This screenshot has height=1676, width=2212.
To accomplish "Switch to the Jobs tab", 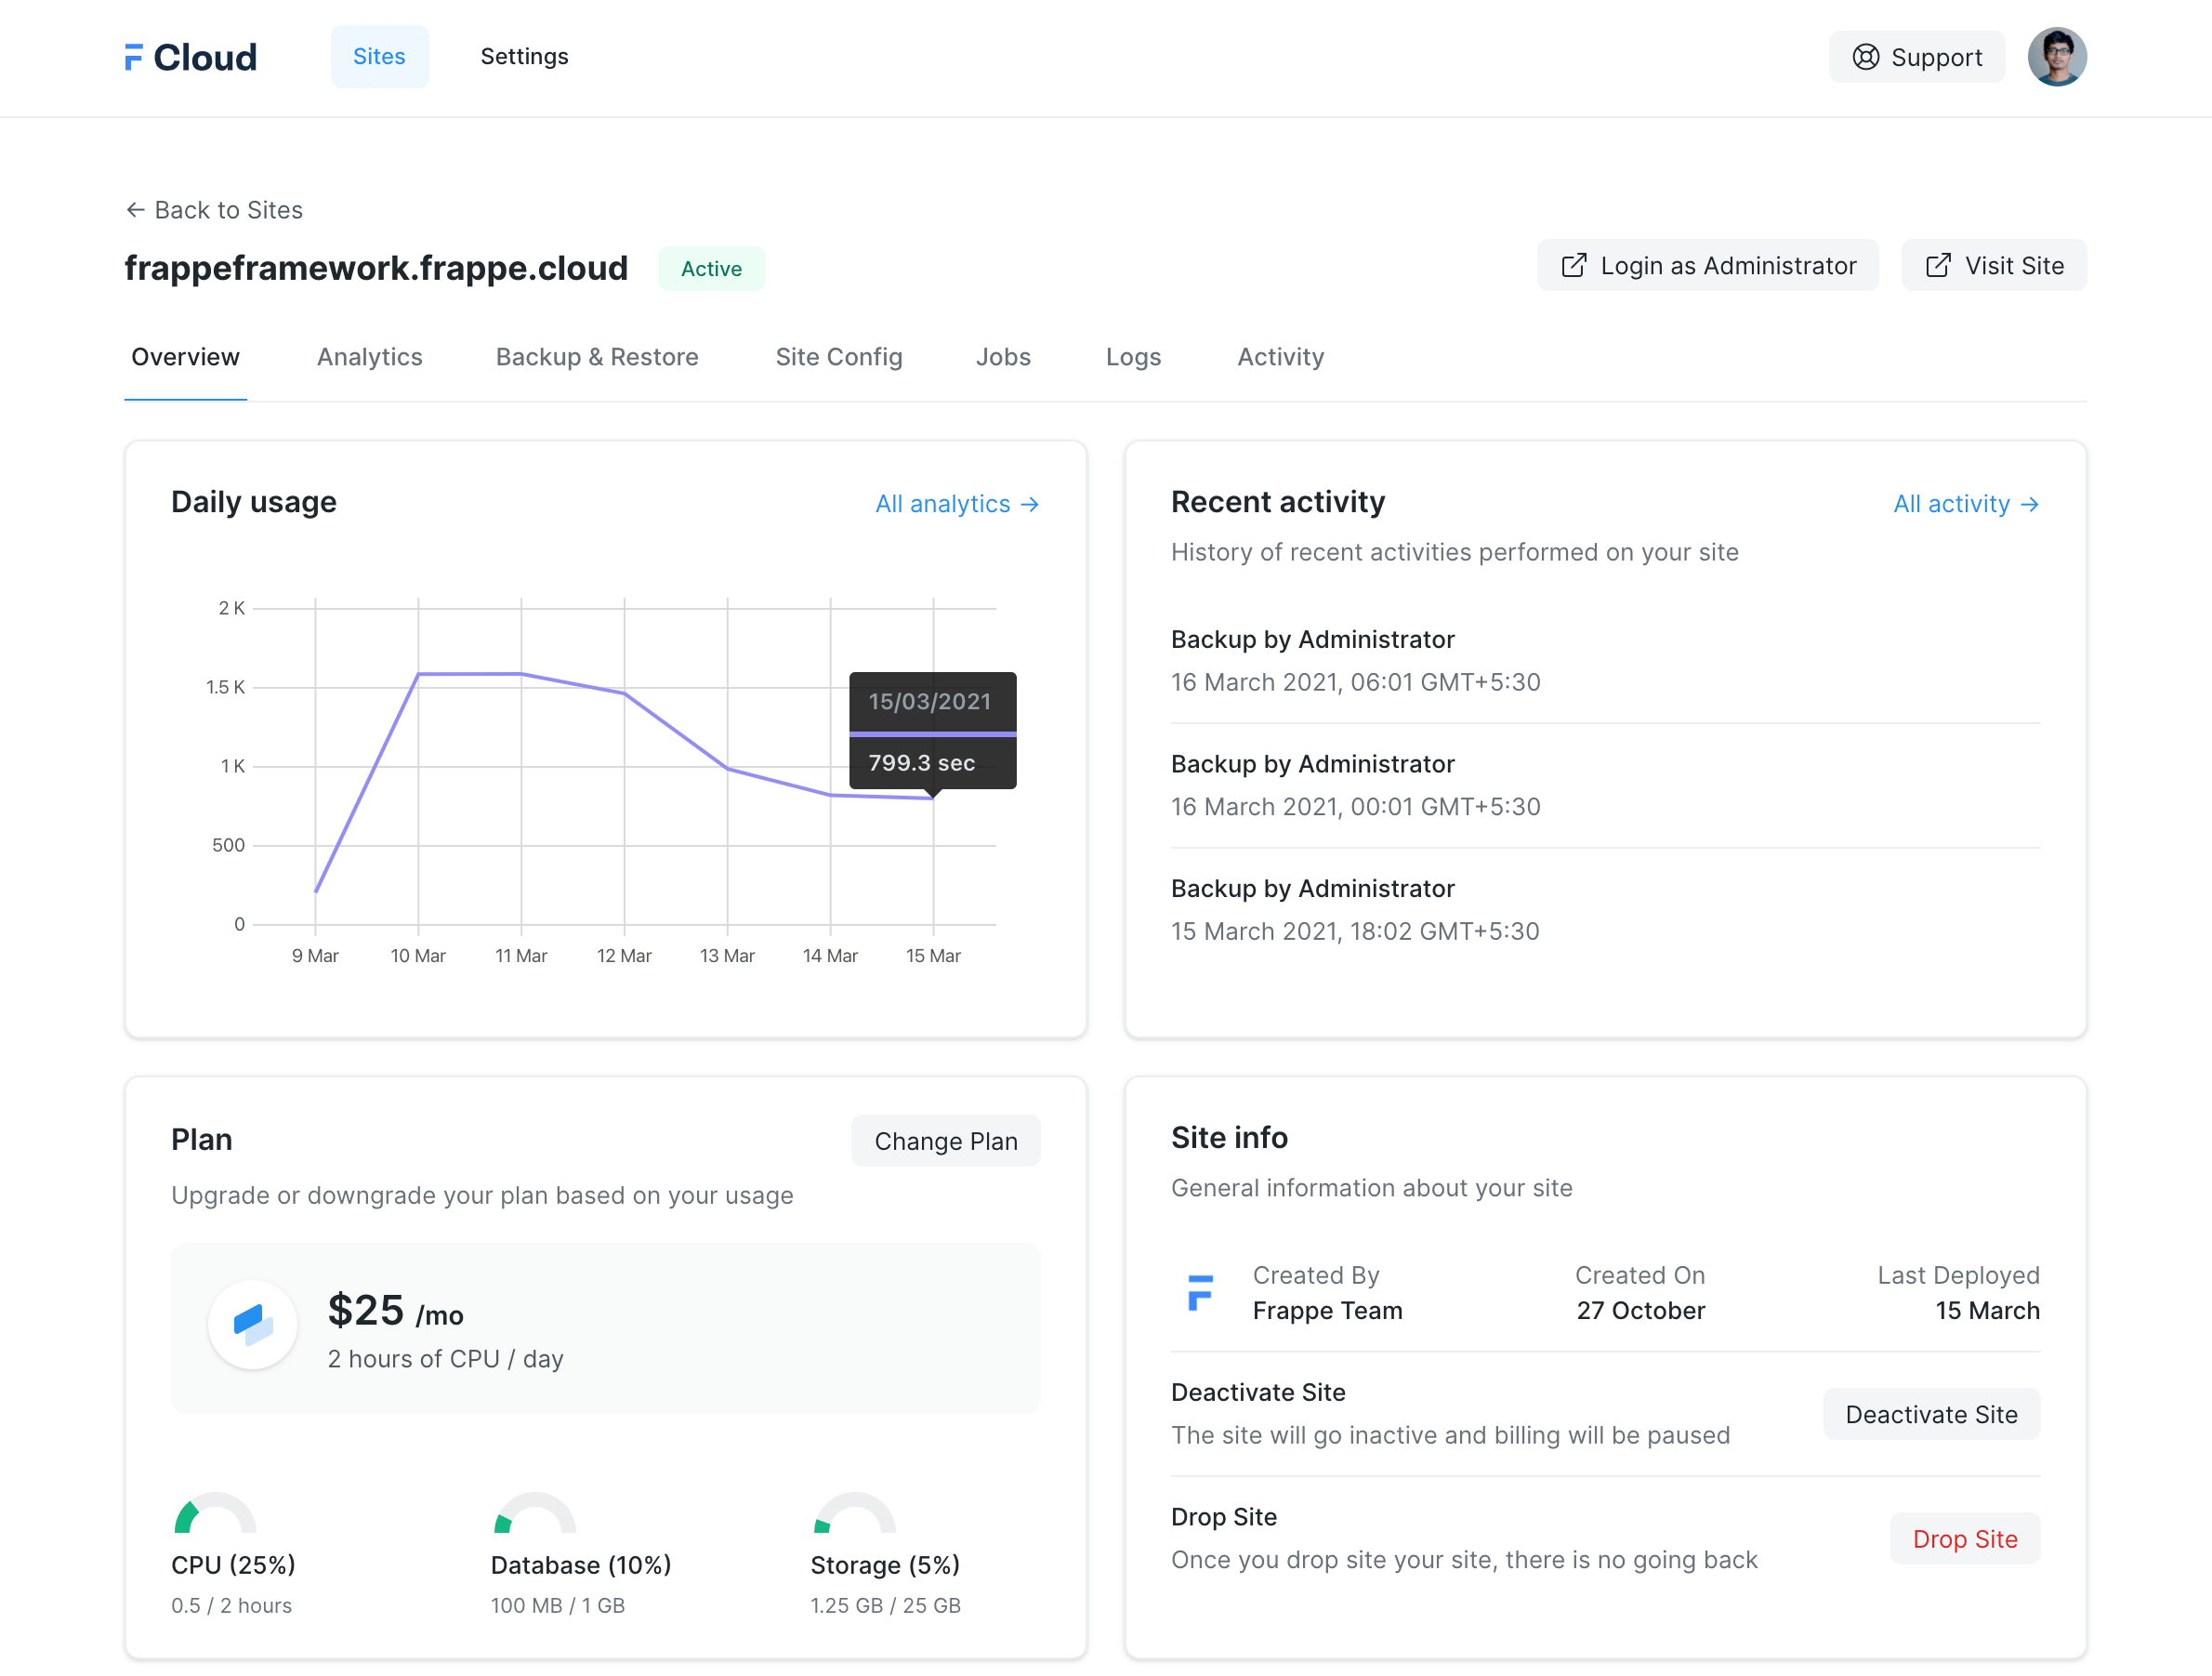I will click(1003, 357).
